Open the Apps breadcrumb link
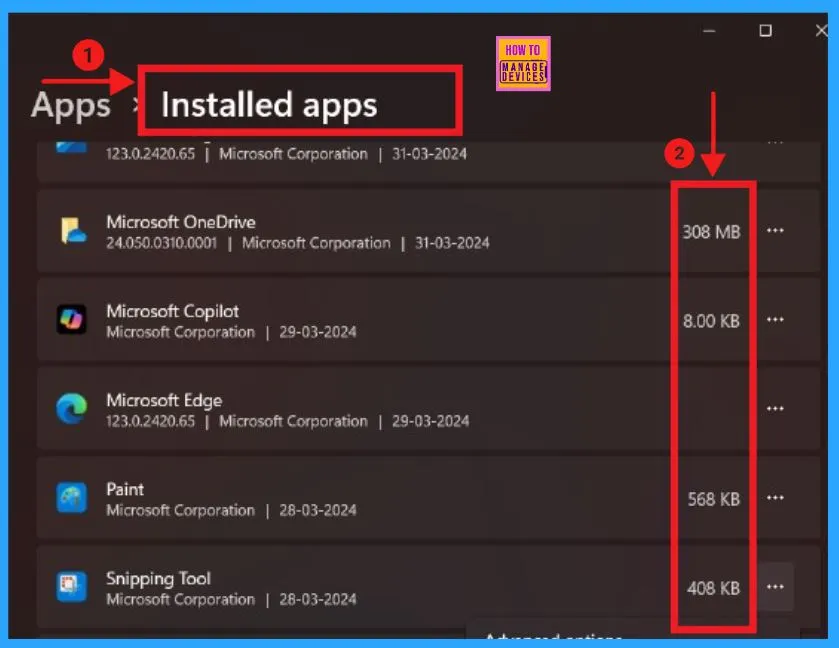 click(71, 105)
